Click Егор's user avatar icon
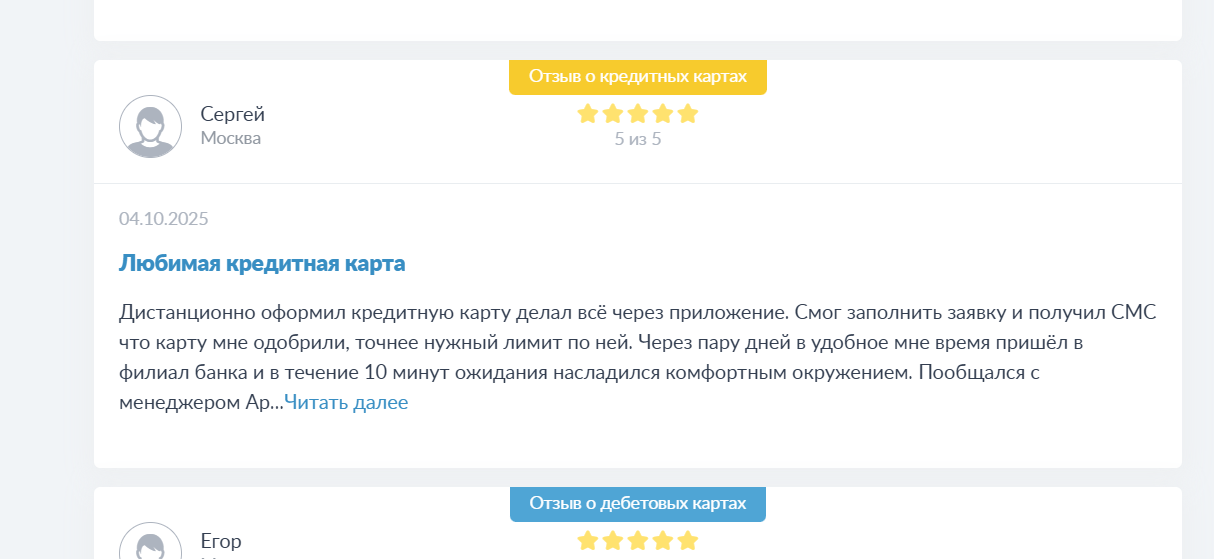The width and height of the screenshot is (1214, 559). 150,545
